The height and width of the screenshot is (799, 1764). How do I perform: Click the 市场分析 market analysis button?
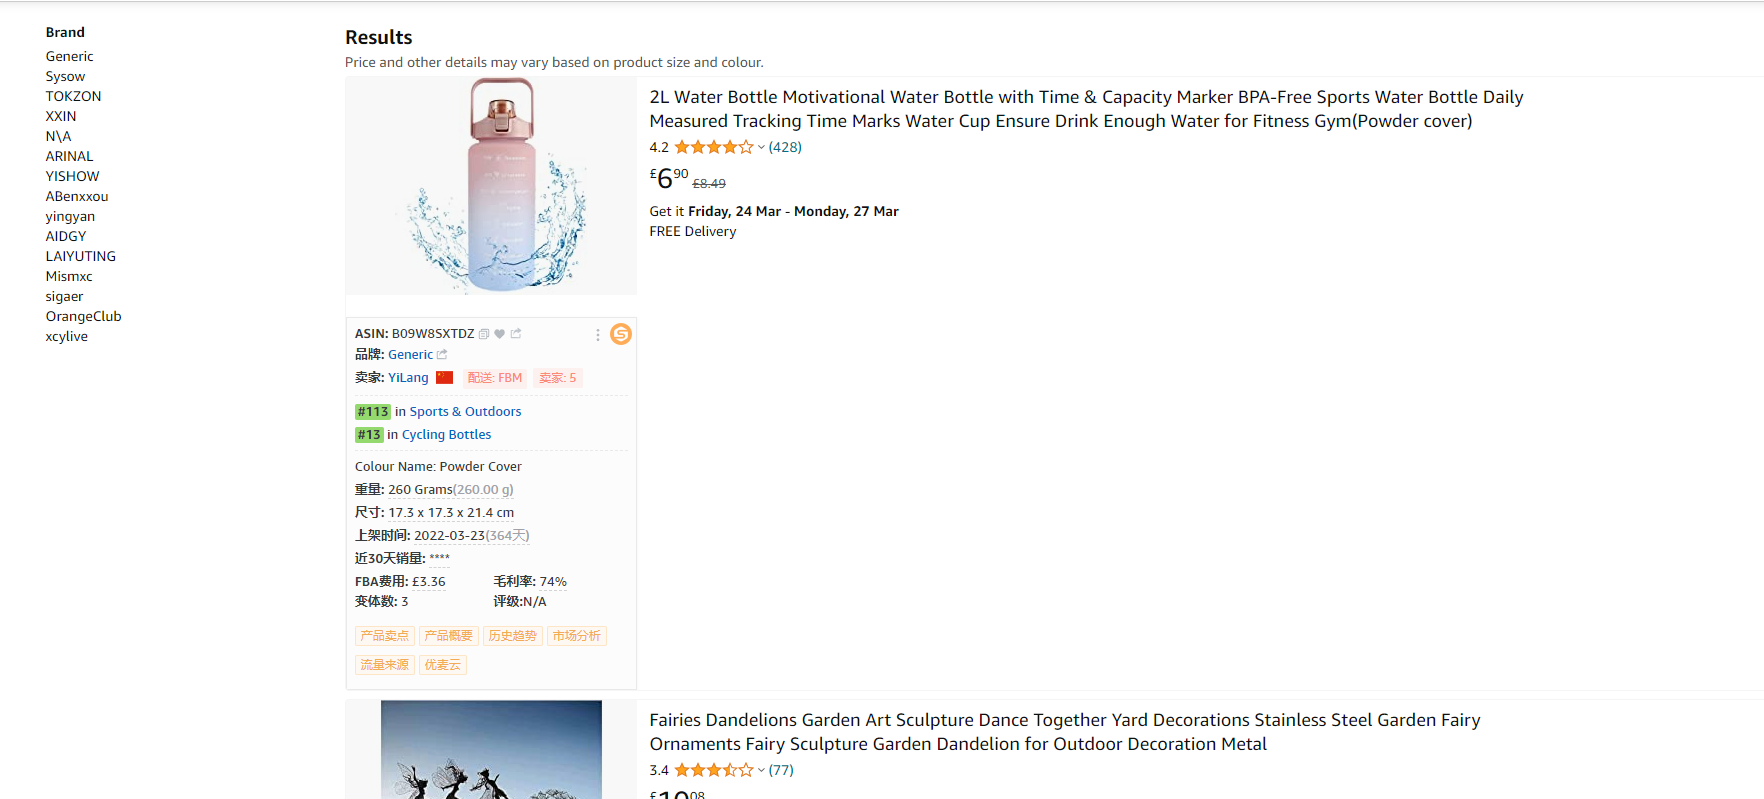click(577, 636)
